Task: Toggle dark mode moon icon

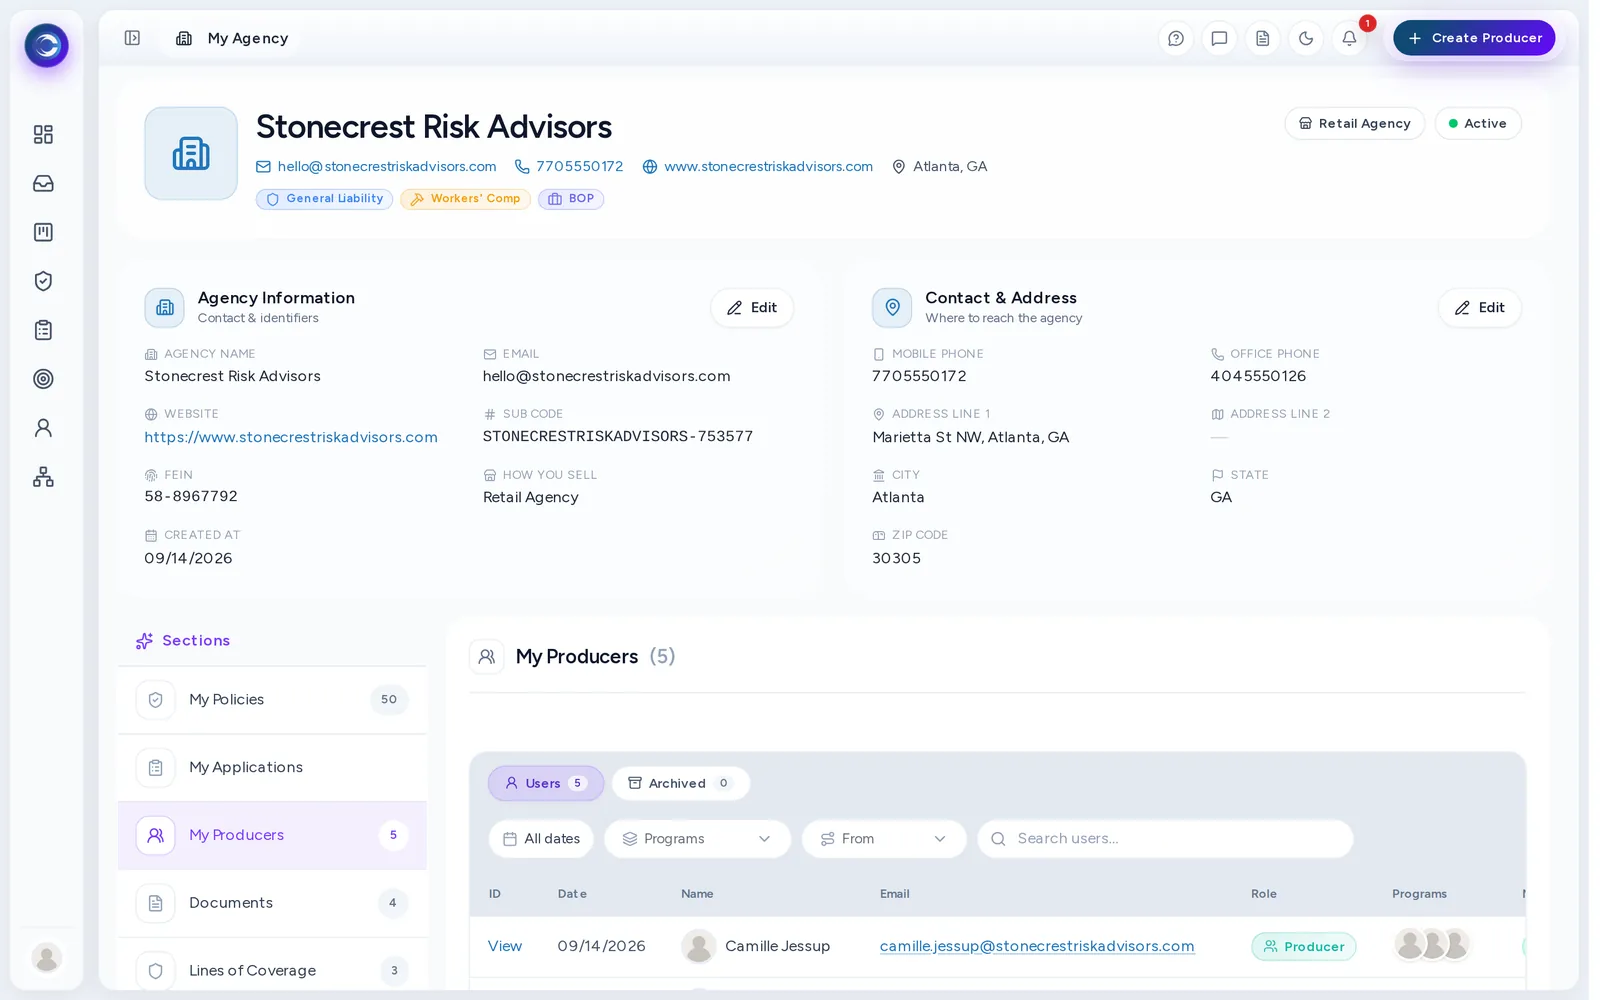Action: [1306, 38]
